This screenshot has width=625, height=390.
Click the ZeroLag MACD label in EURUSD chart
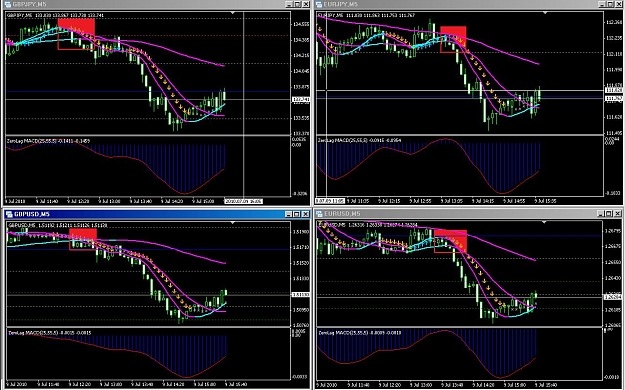click(x=360, y=333)
